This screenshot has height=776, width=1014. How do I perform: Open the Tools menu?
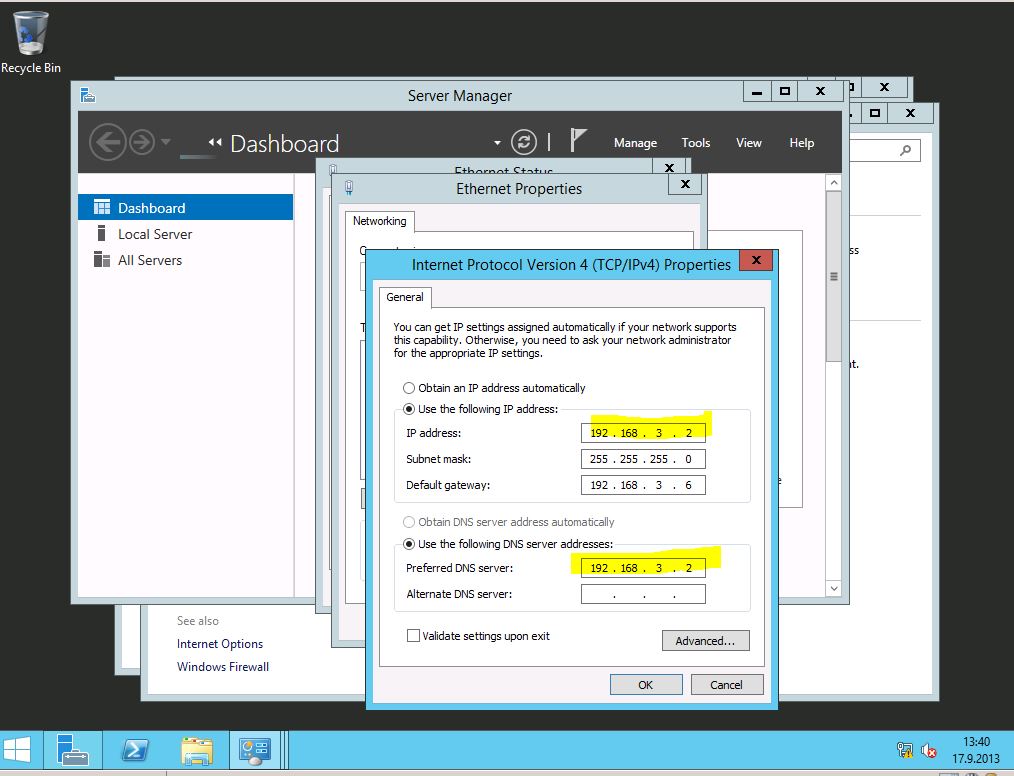696,143
